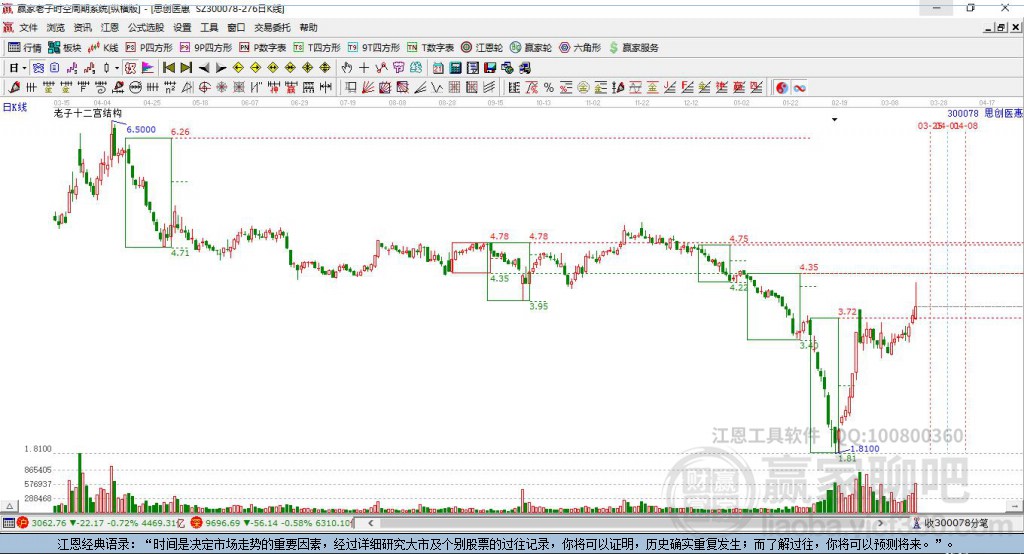
Task: Open the 工具 menu
Action: [209, 27]
